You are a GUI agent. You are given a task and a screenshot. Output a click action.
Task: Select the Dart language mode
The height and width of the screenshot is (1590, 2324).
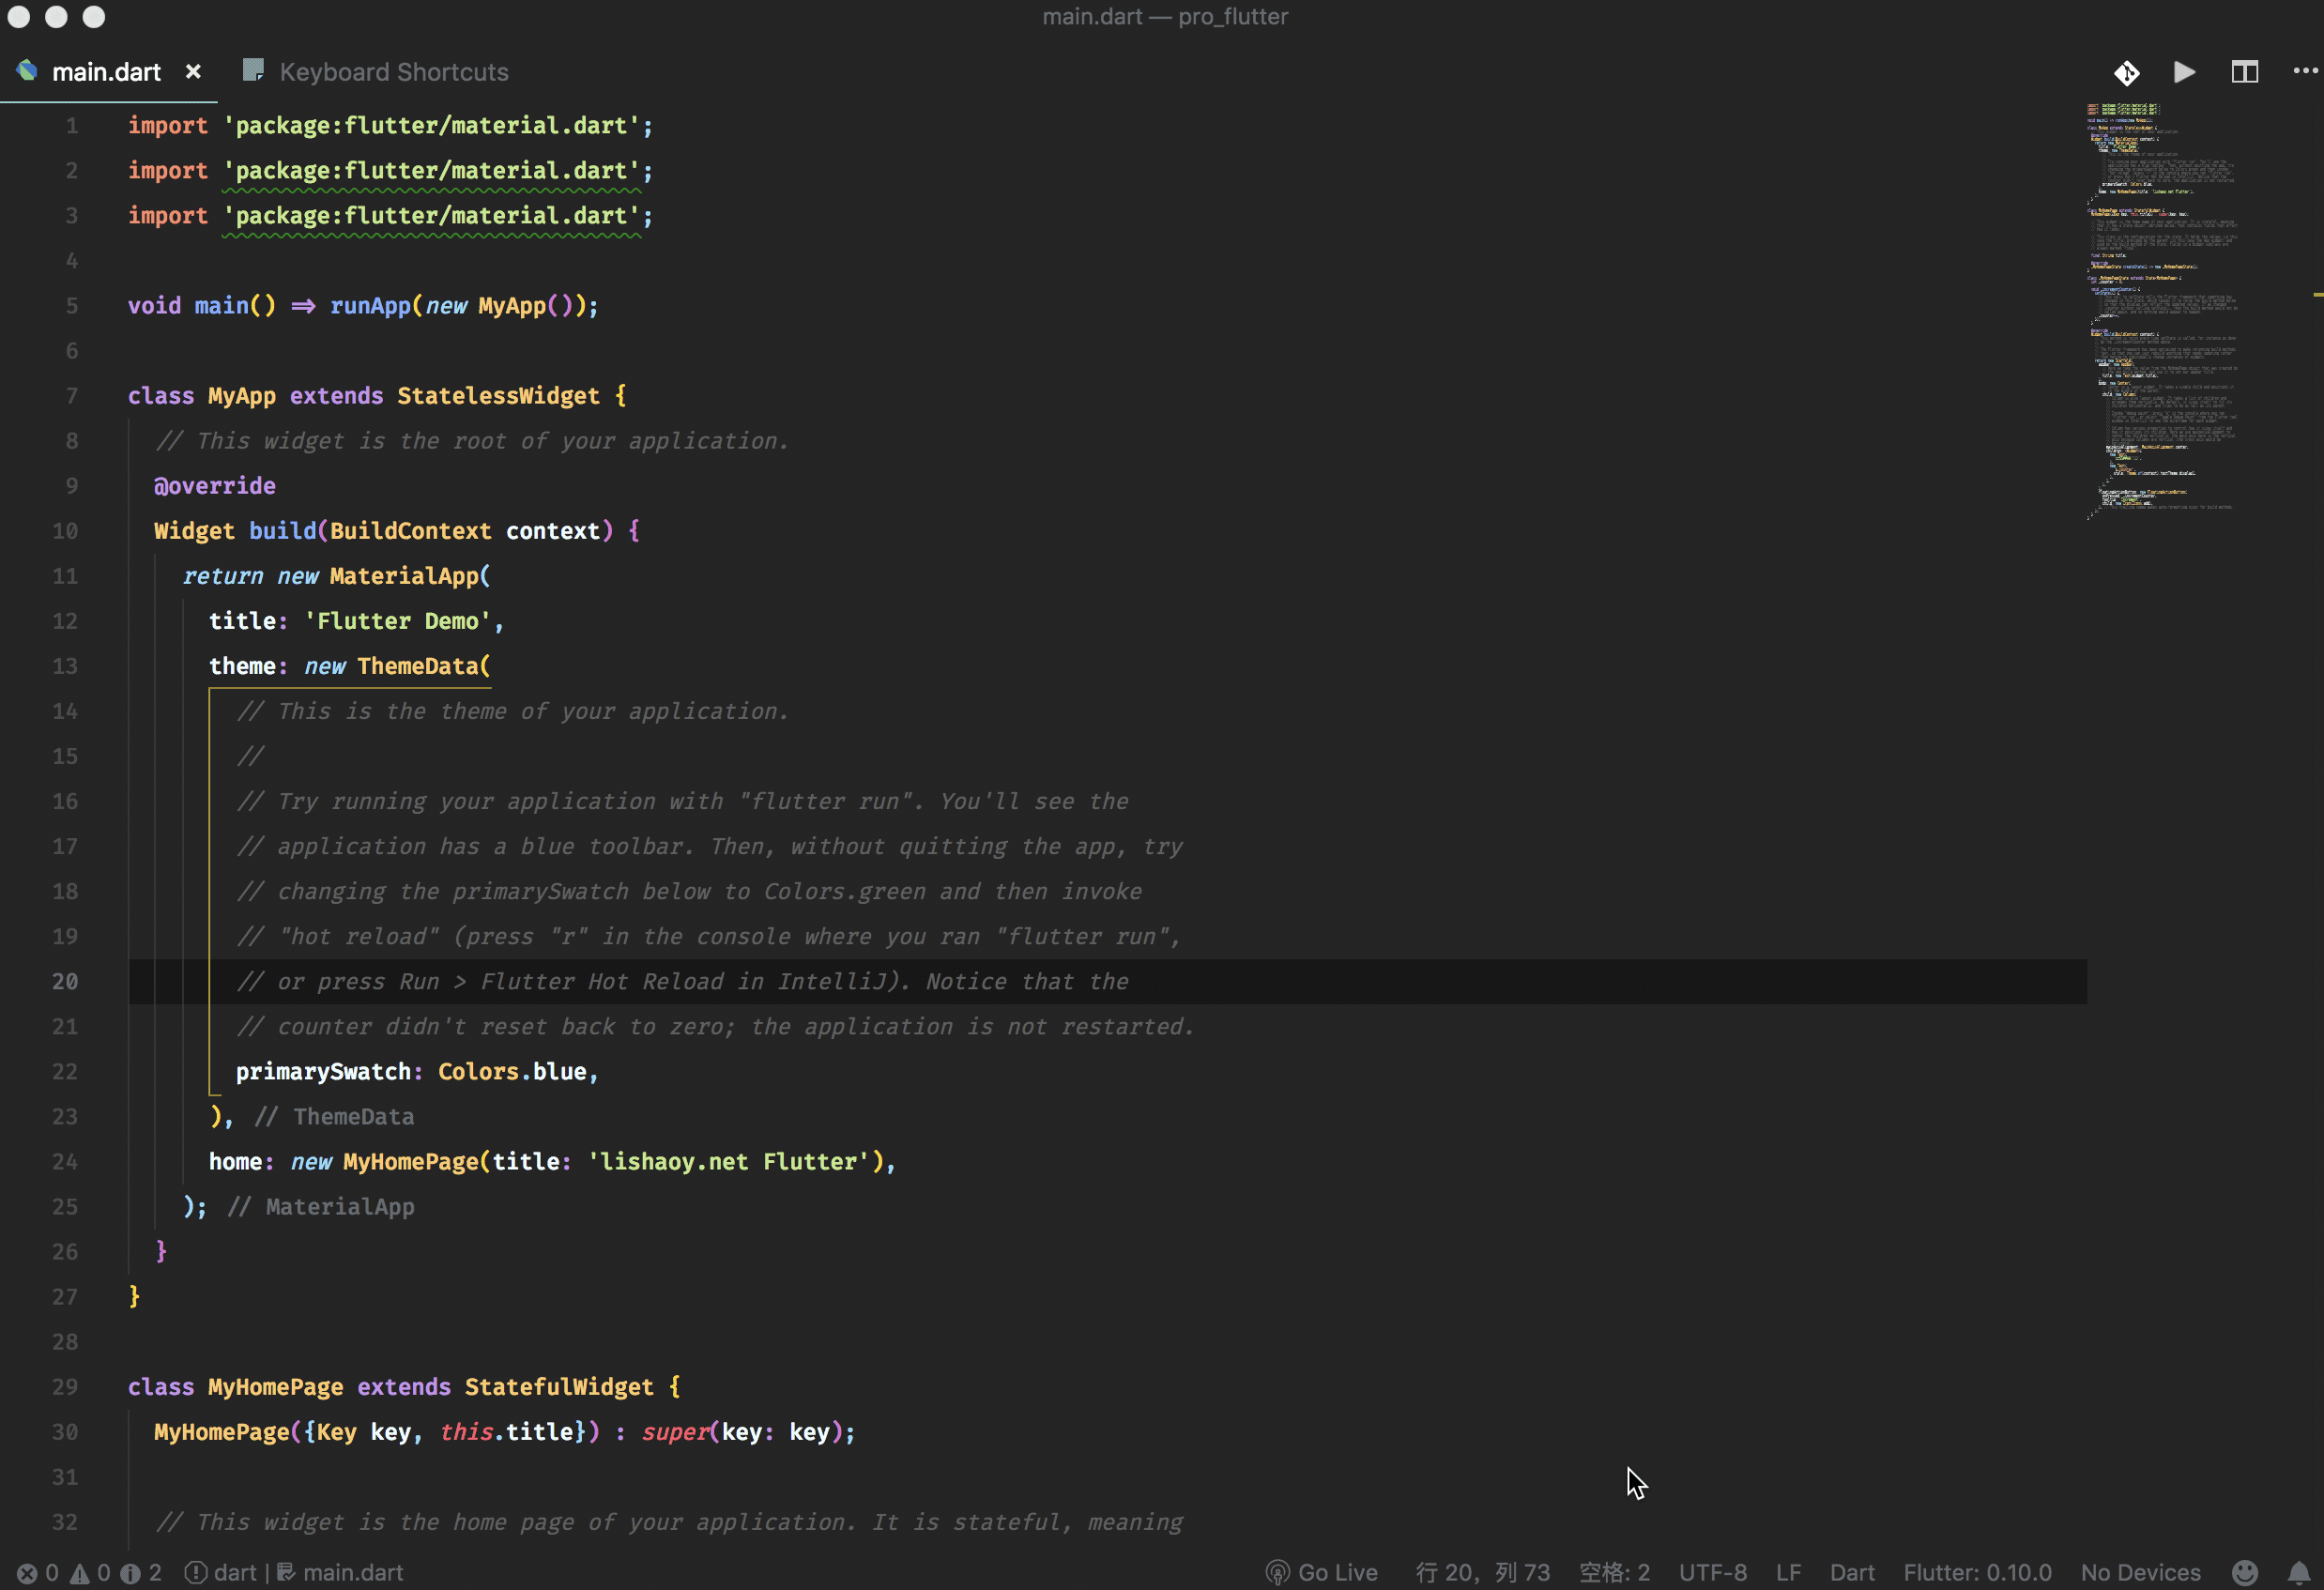click(1851, 1572)
